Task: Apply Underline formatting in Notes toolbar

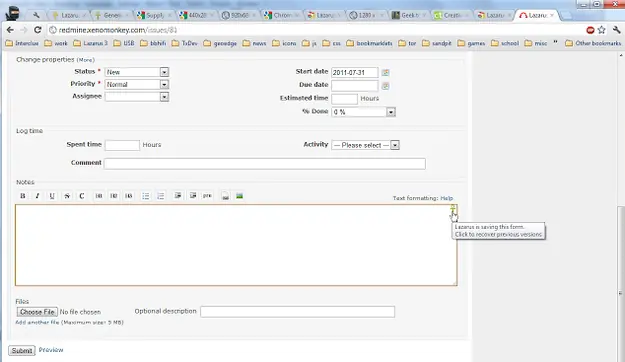Action: tap(52, 196)
